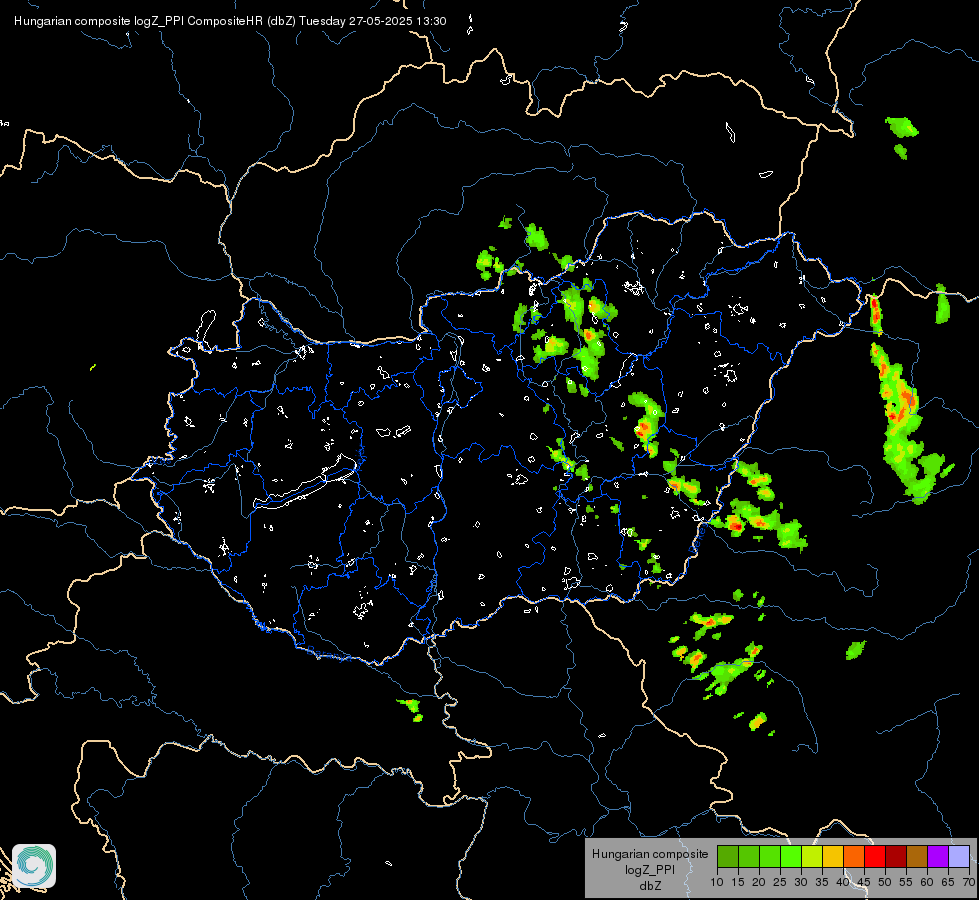979x900 pixels.
Task: Select the 15-20 dBZ green swatch
Action: 749,856
